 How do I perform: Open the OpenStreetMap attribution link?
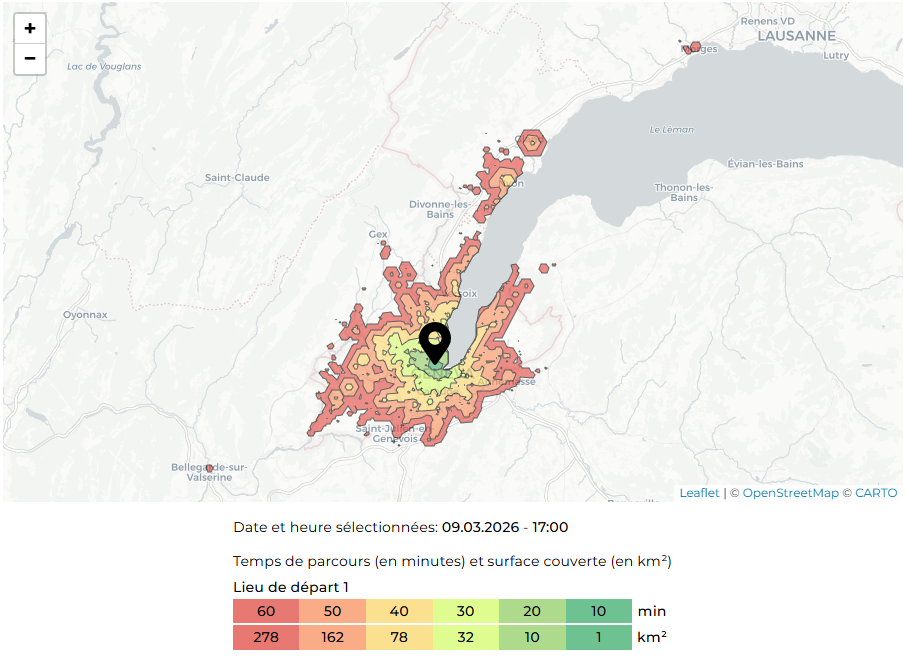[790, 493]
